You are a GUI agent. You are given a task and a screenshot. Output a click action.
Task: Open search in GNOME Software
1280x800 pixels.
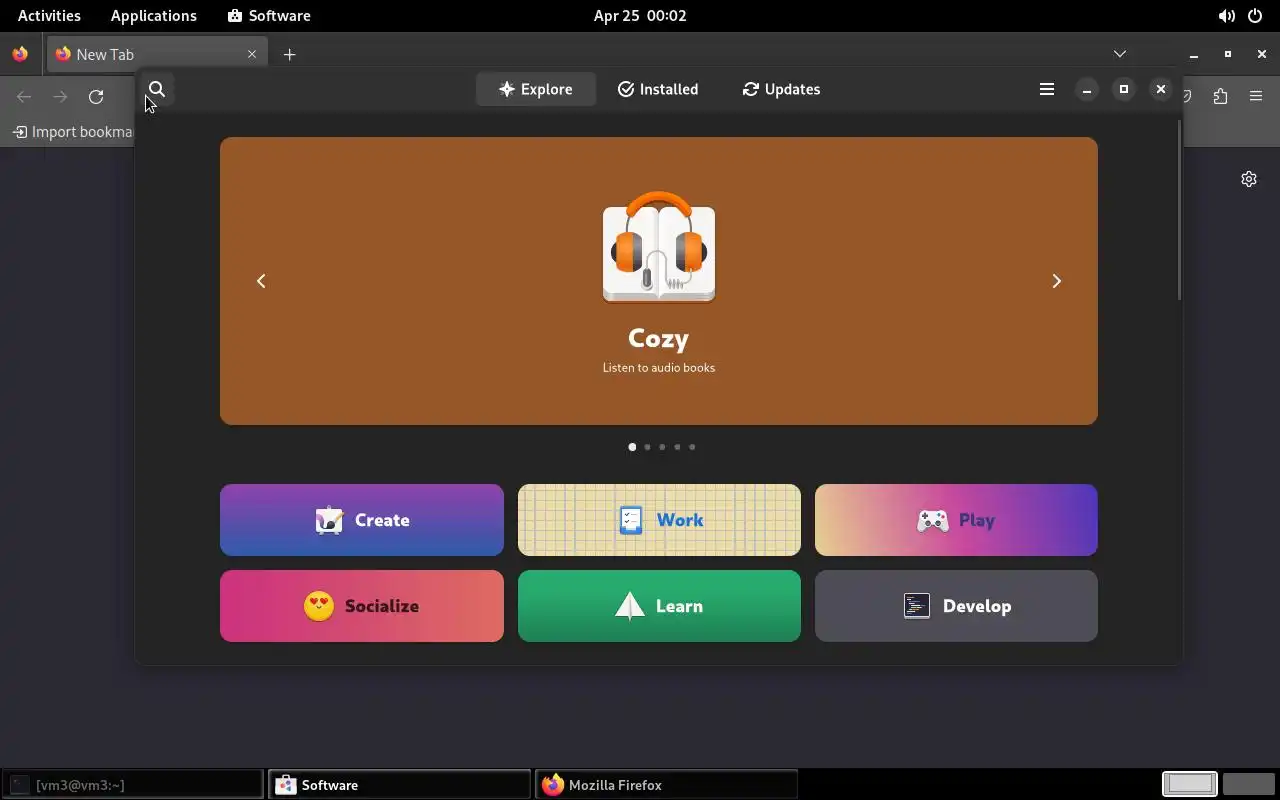(157, 89)
